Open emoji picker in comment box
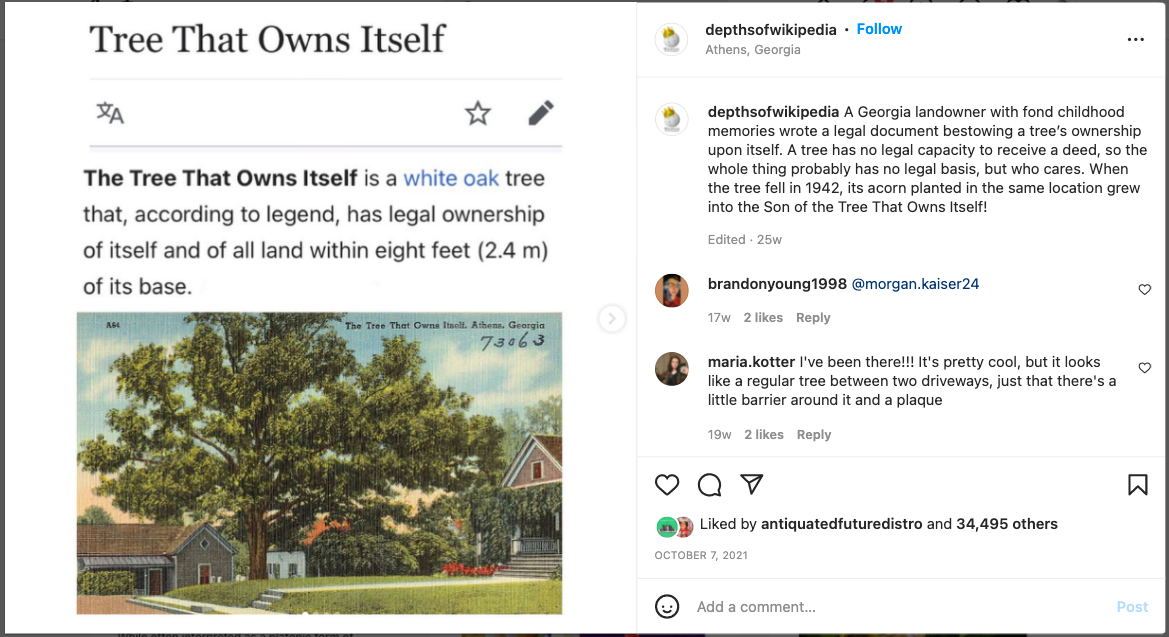Viewport: 1169px width, 637px height. pos(667,606)
